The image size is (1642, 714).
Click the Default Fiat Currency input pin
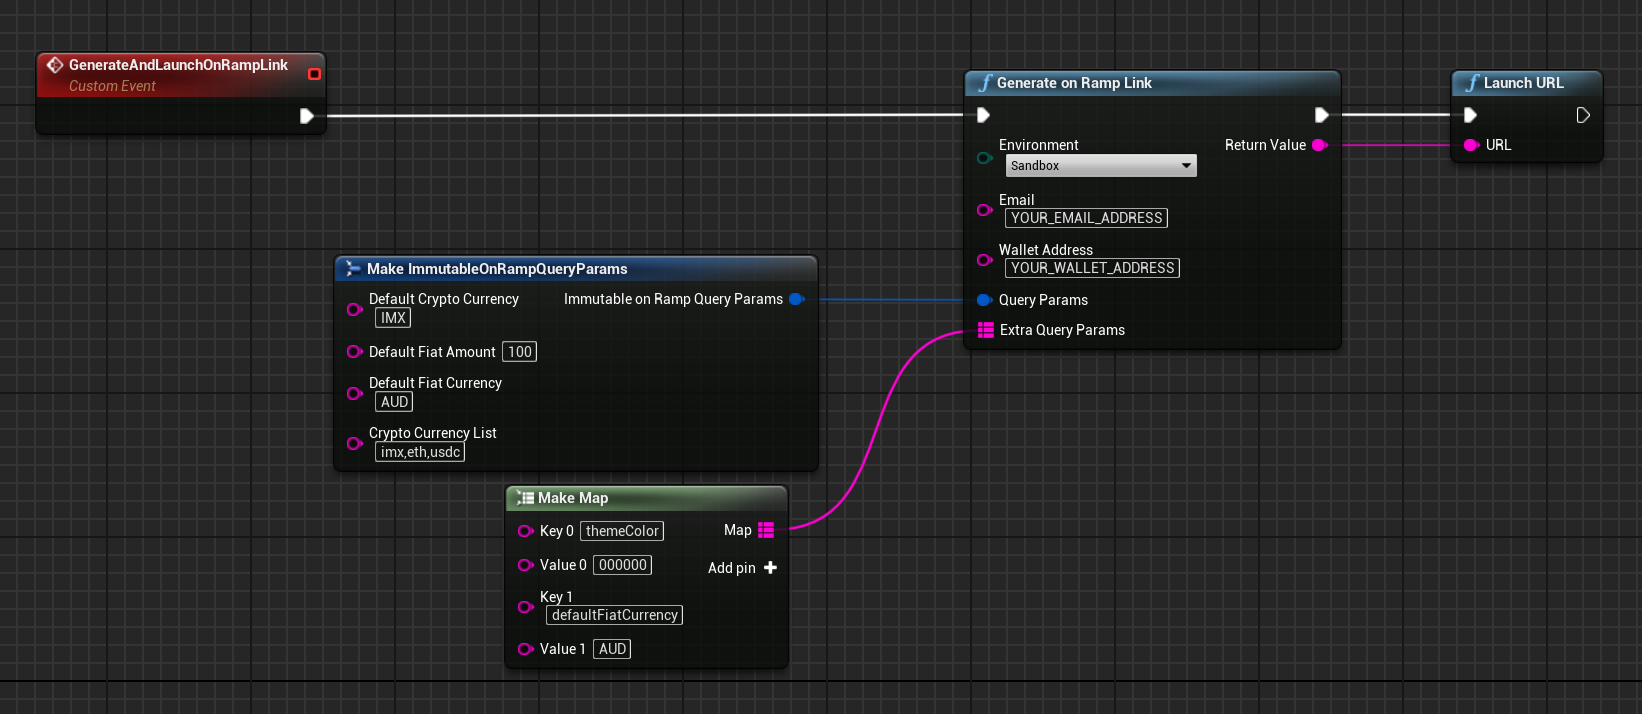pos(354,394)
